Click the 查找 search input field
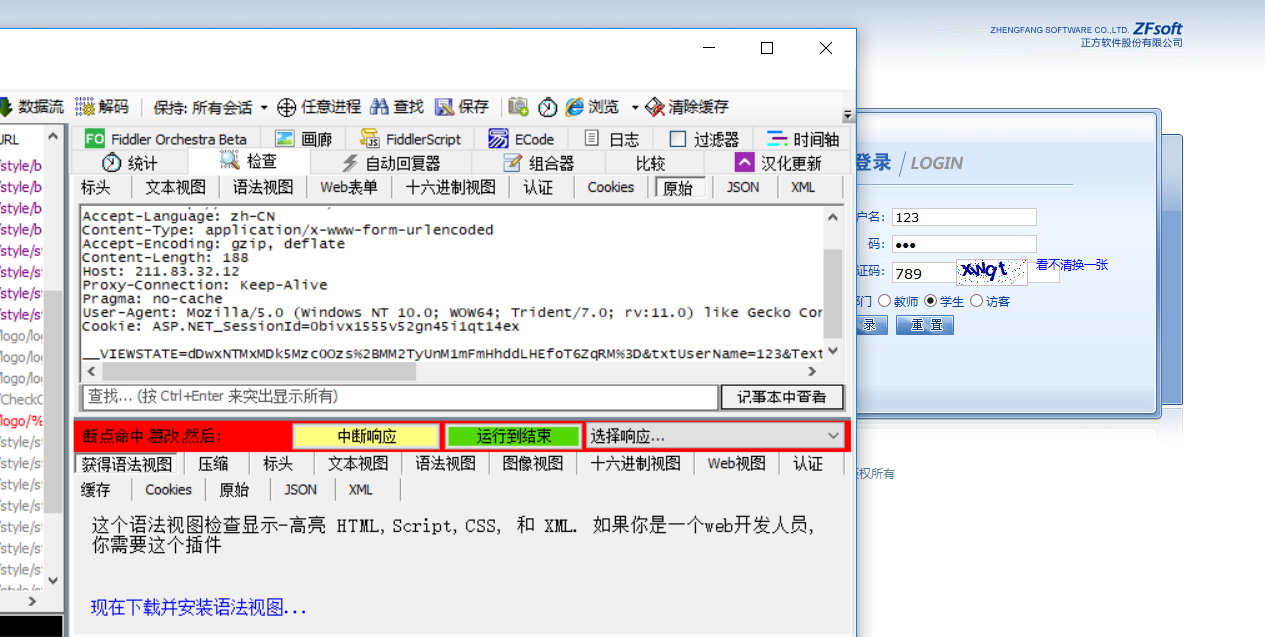1265x637 pixels. 400,397
